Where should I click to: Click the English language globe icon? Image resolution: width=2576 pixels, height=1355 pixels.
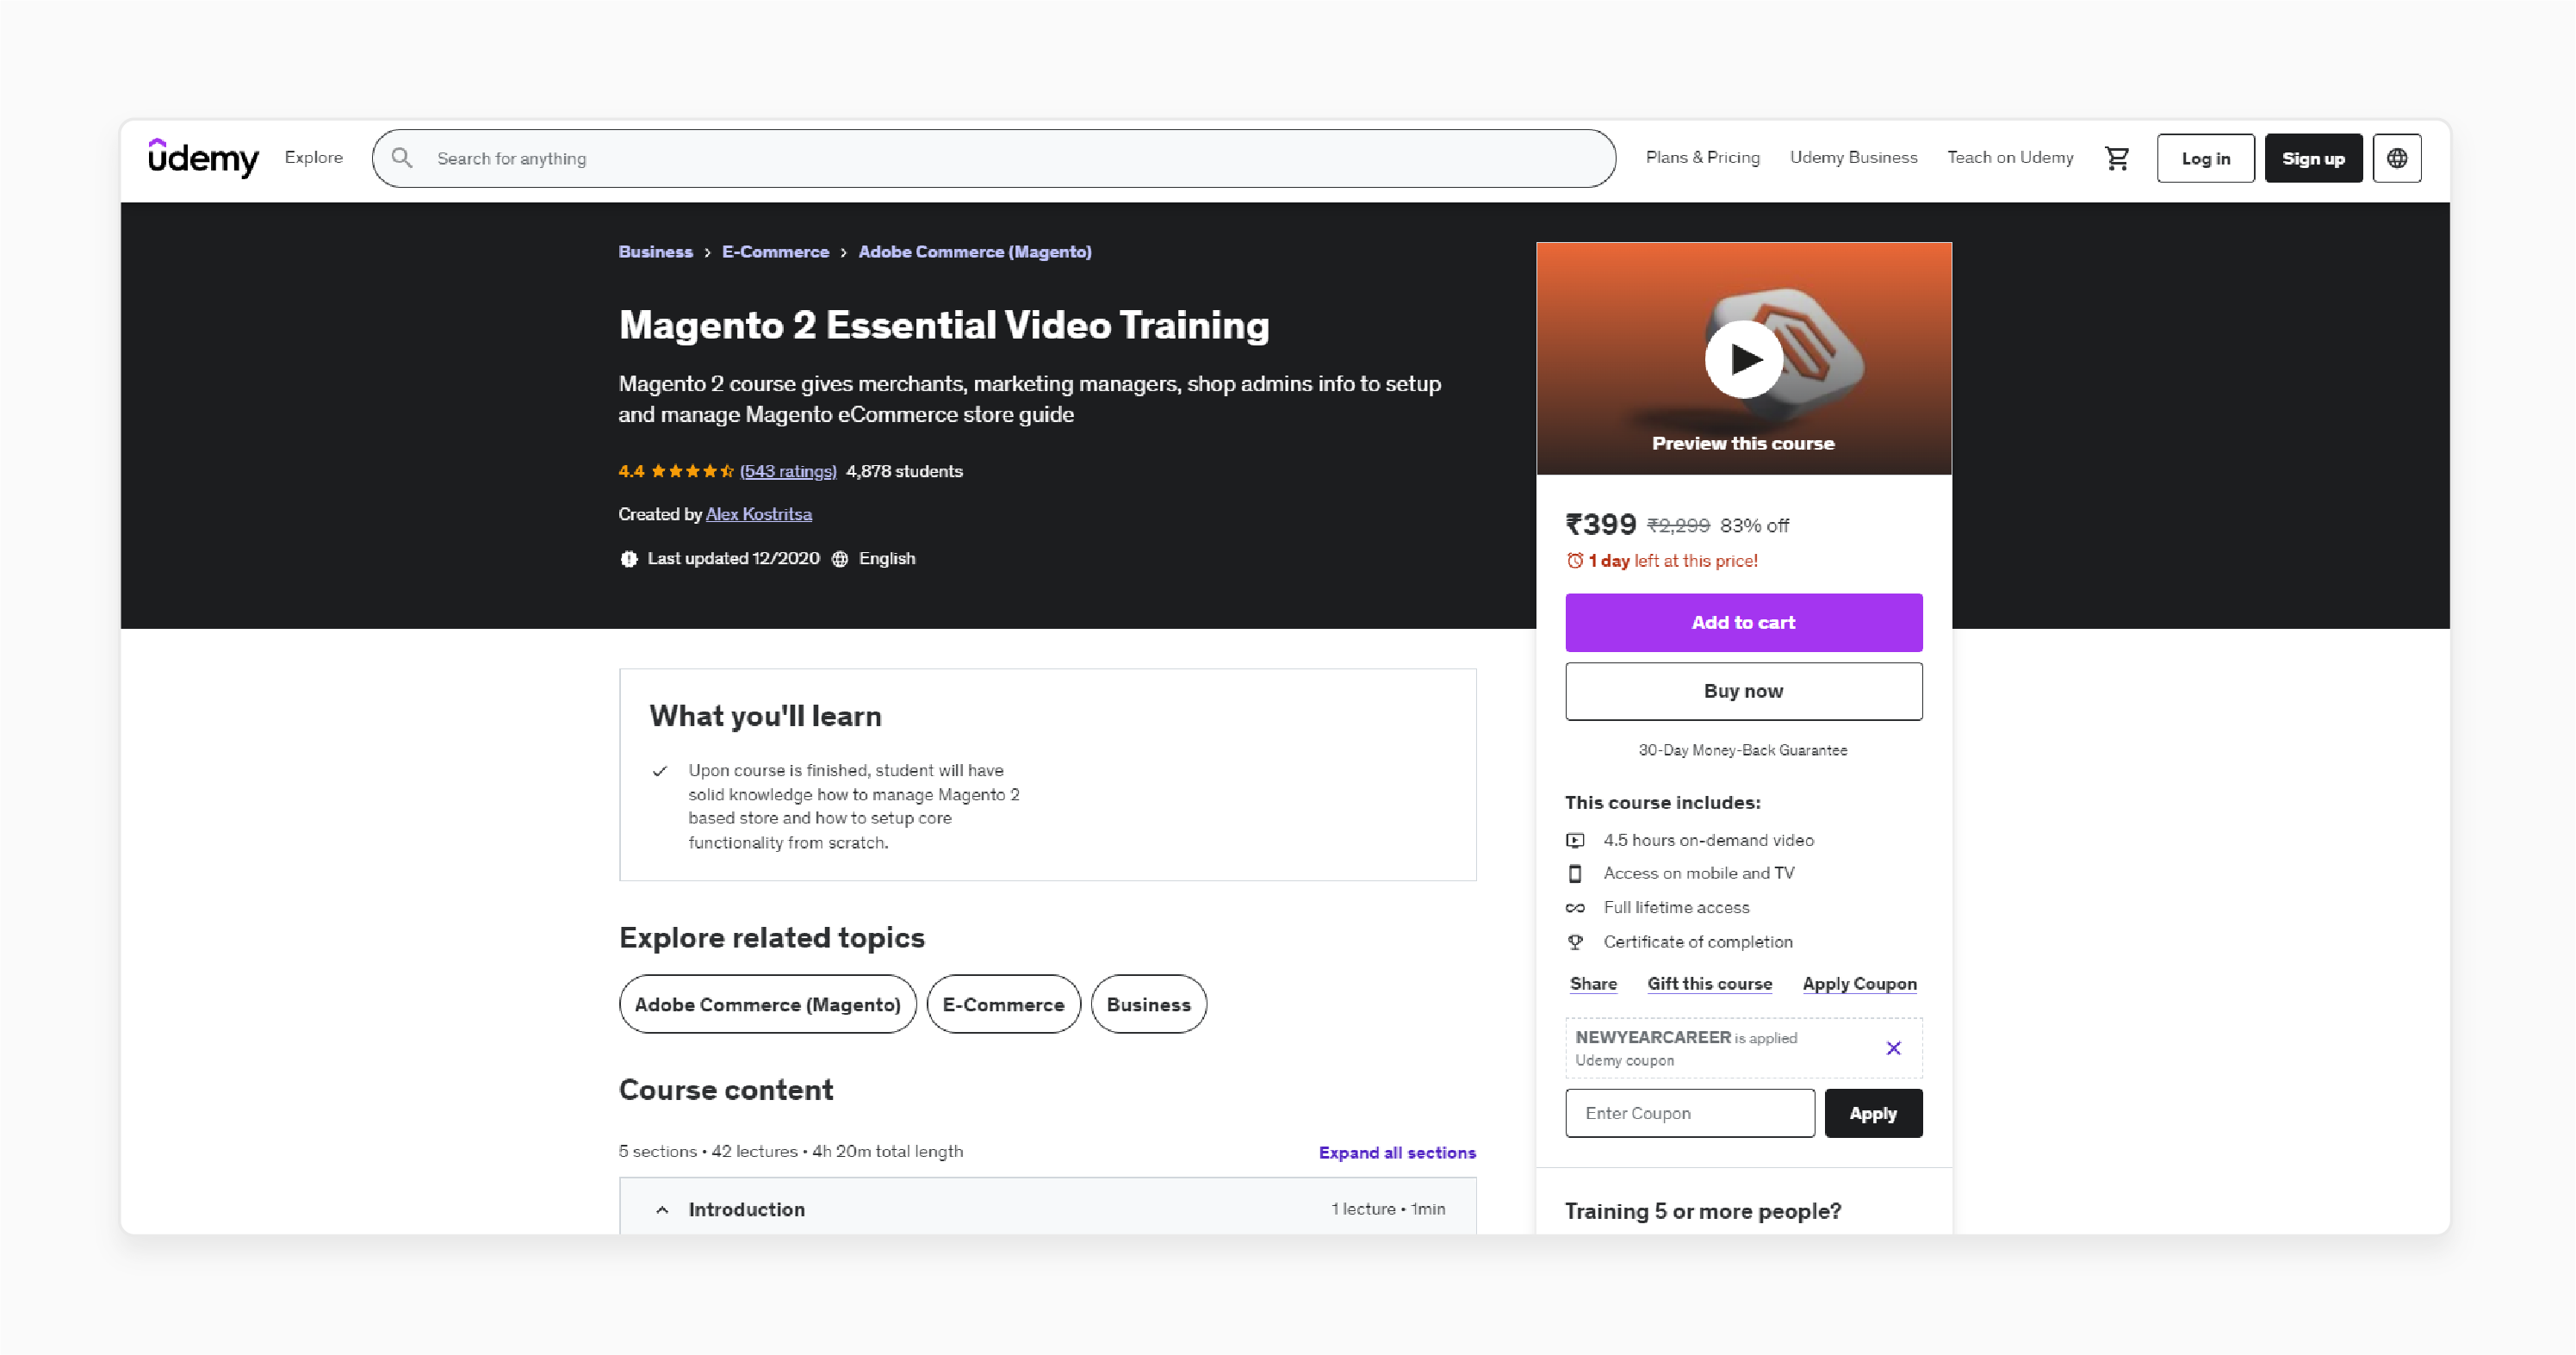coord(840,559)
